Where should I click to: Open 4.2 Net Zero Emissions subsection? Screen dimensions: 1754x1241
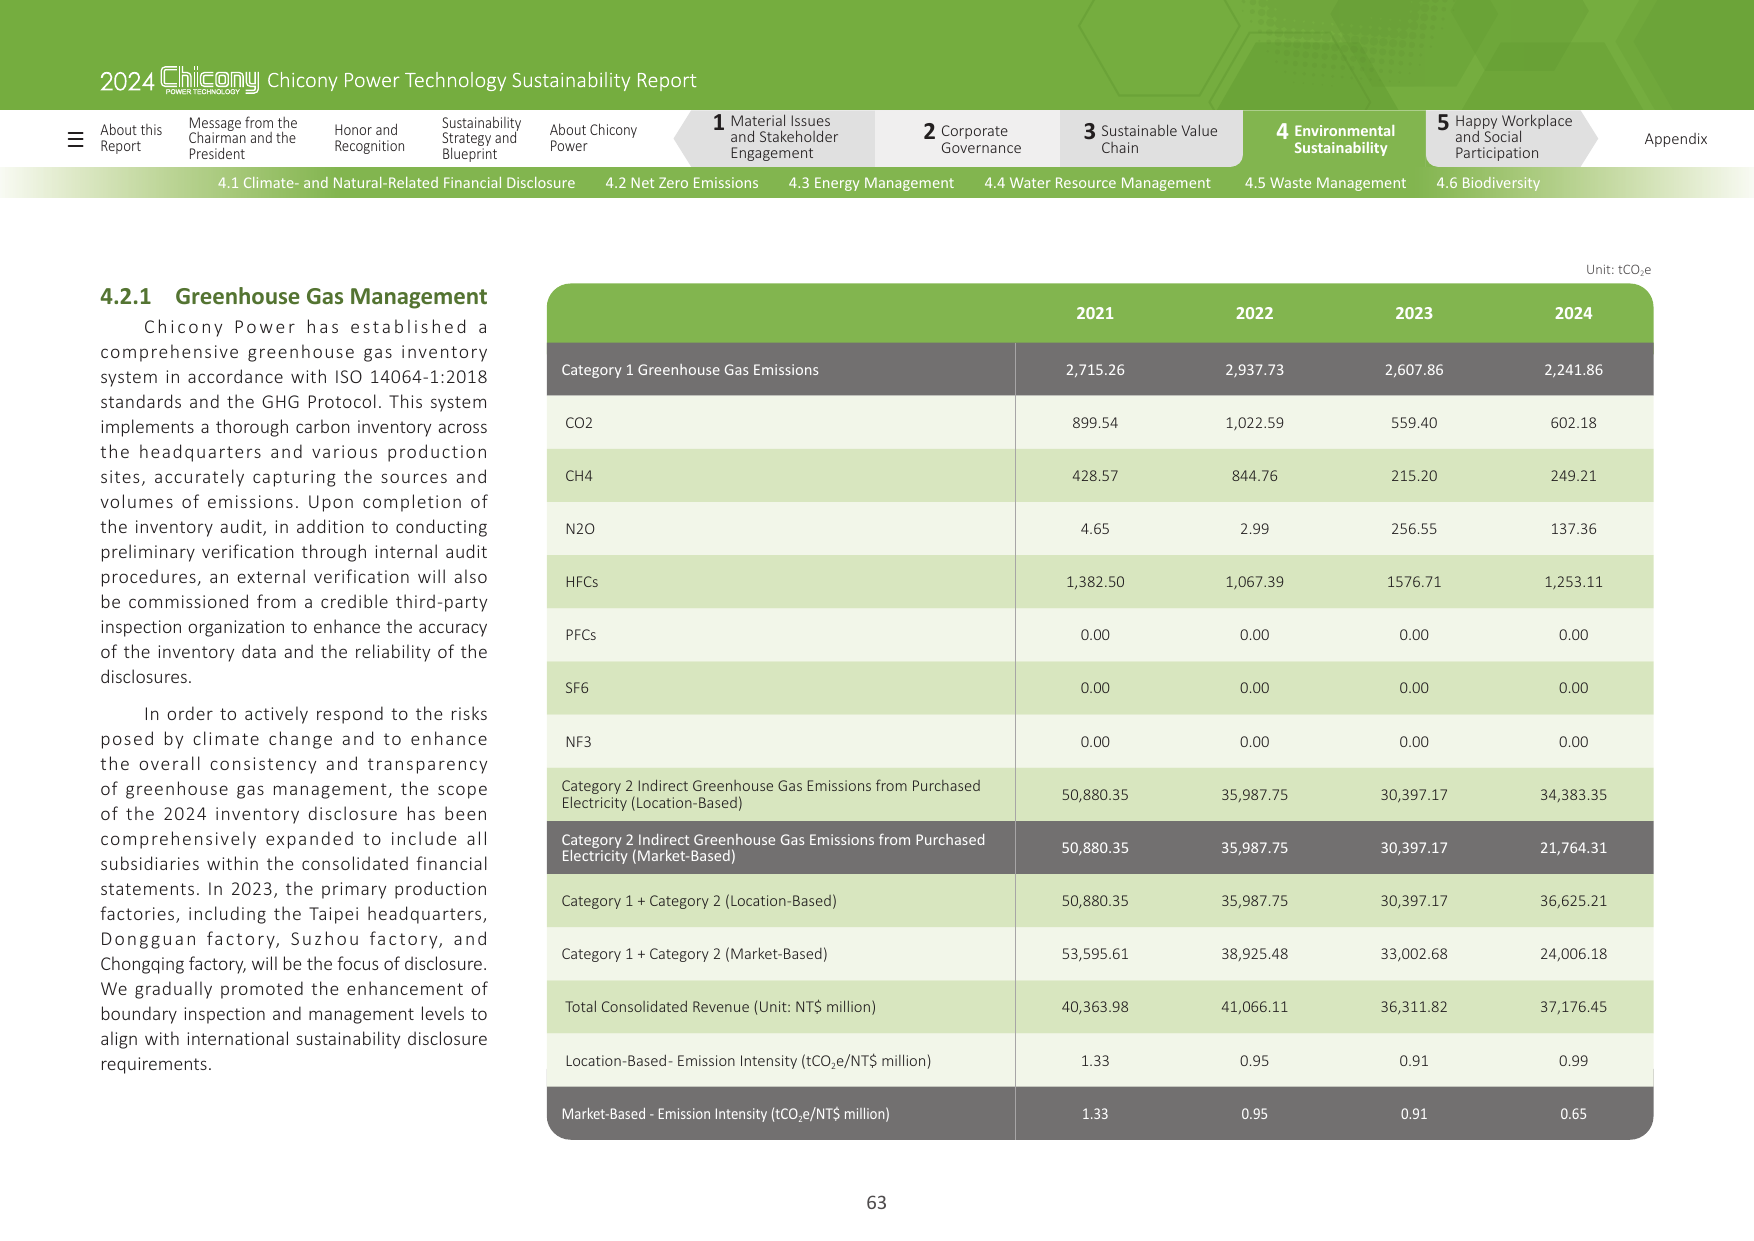pos(681,183)
